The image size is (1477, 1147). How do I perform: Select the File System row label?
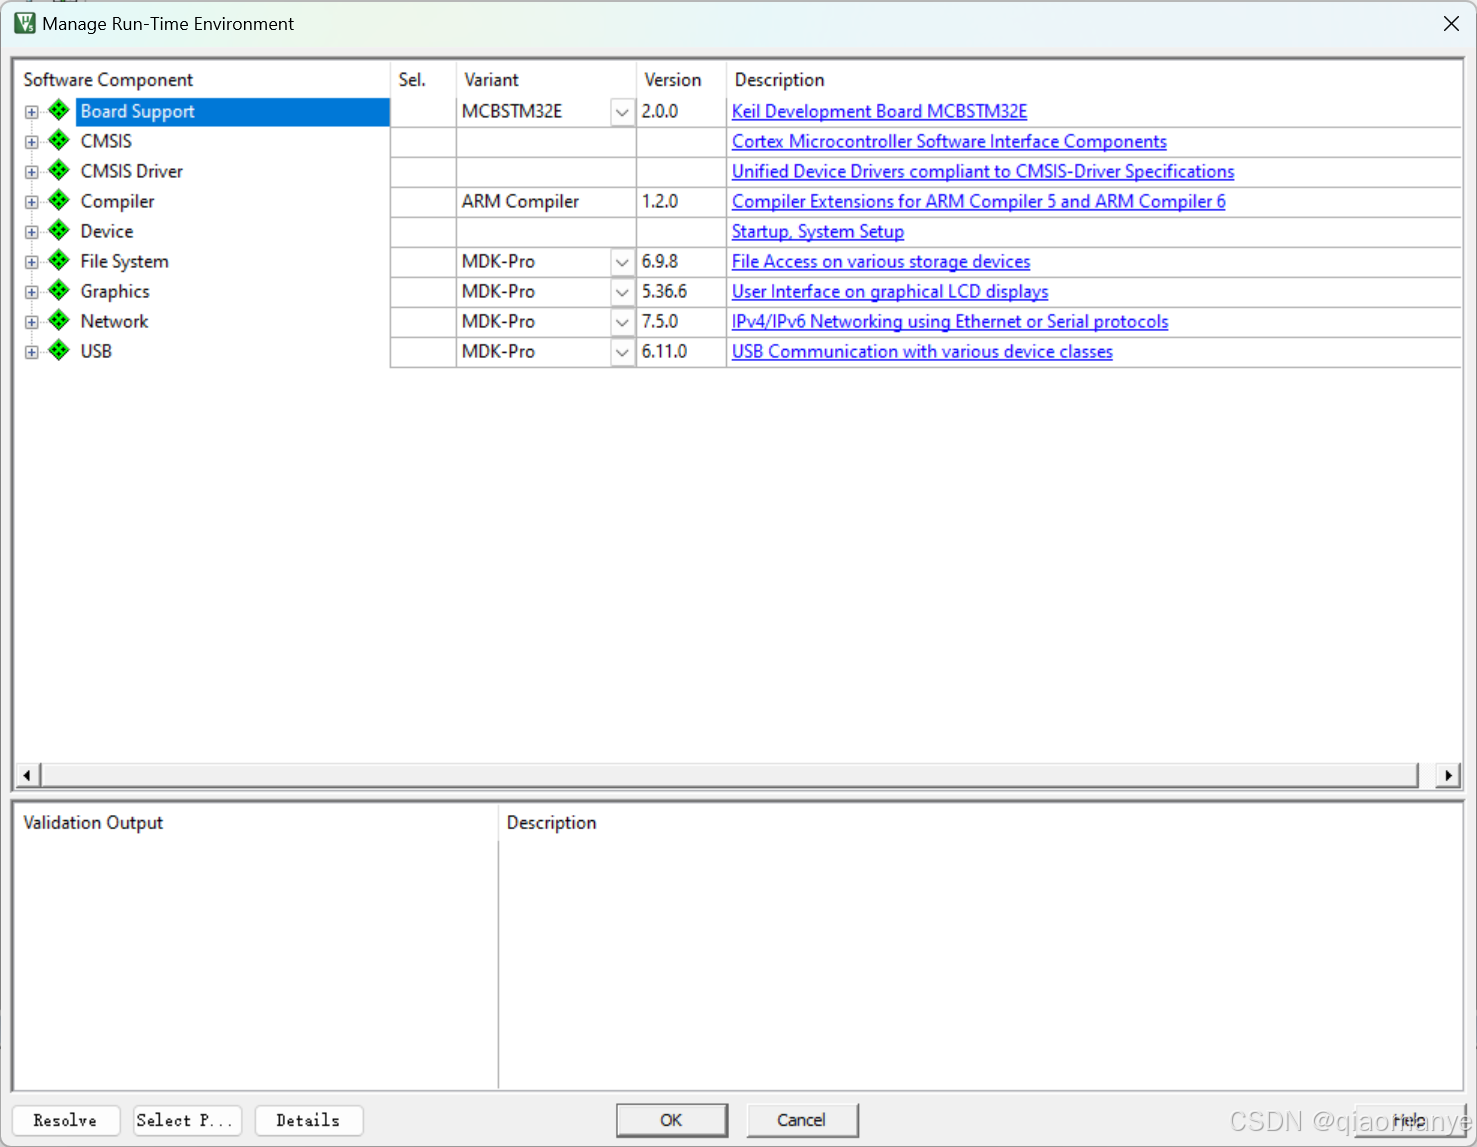124,261
